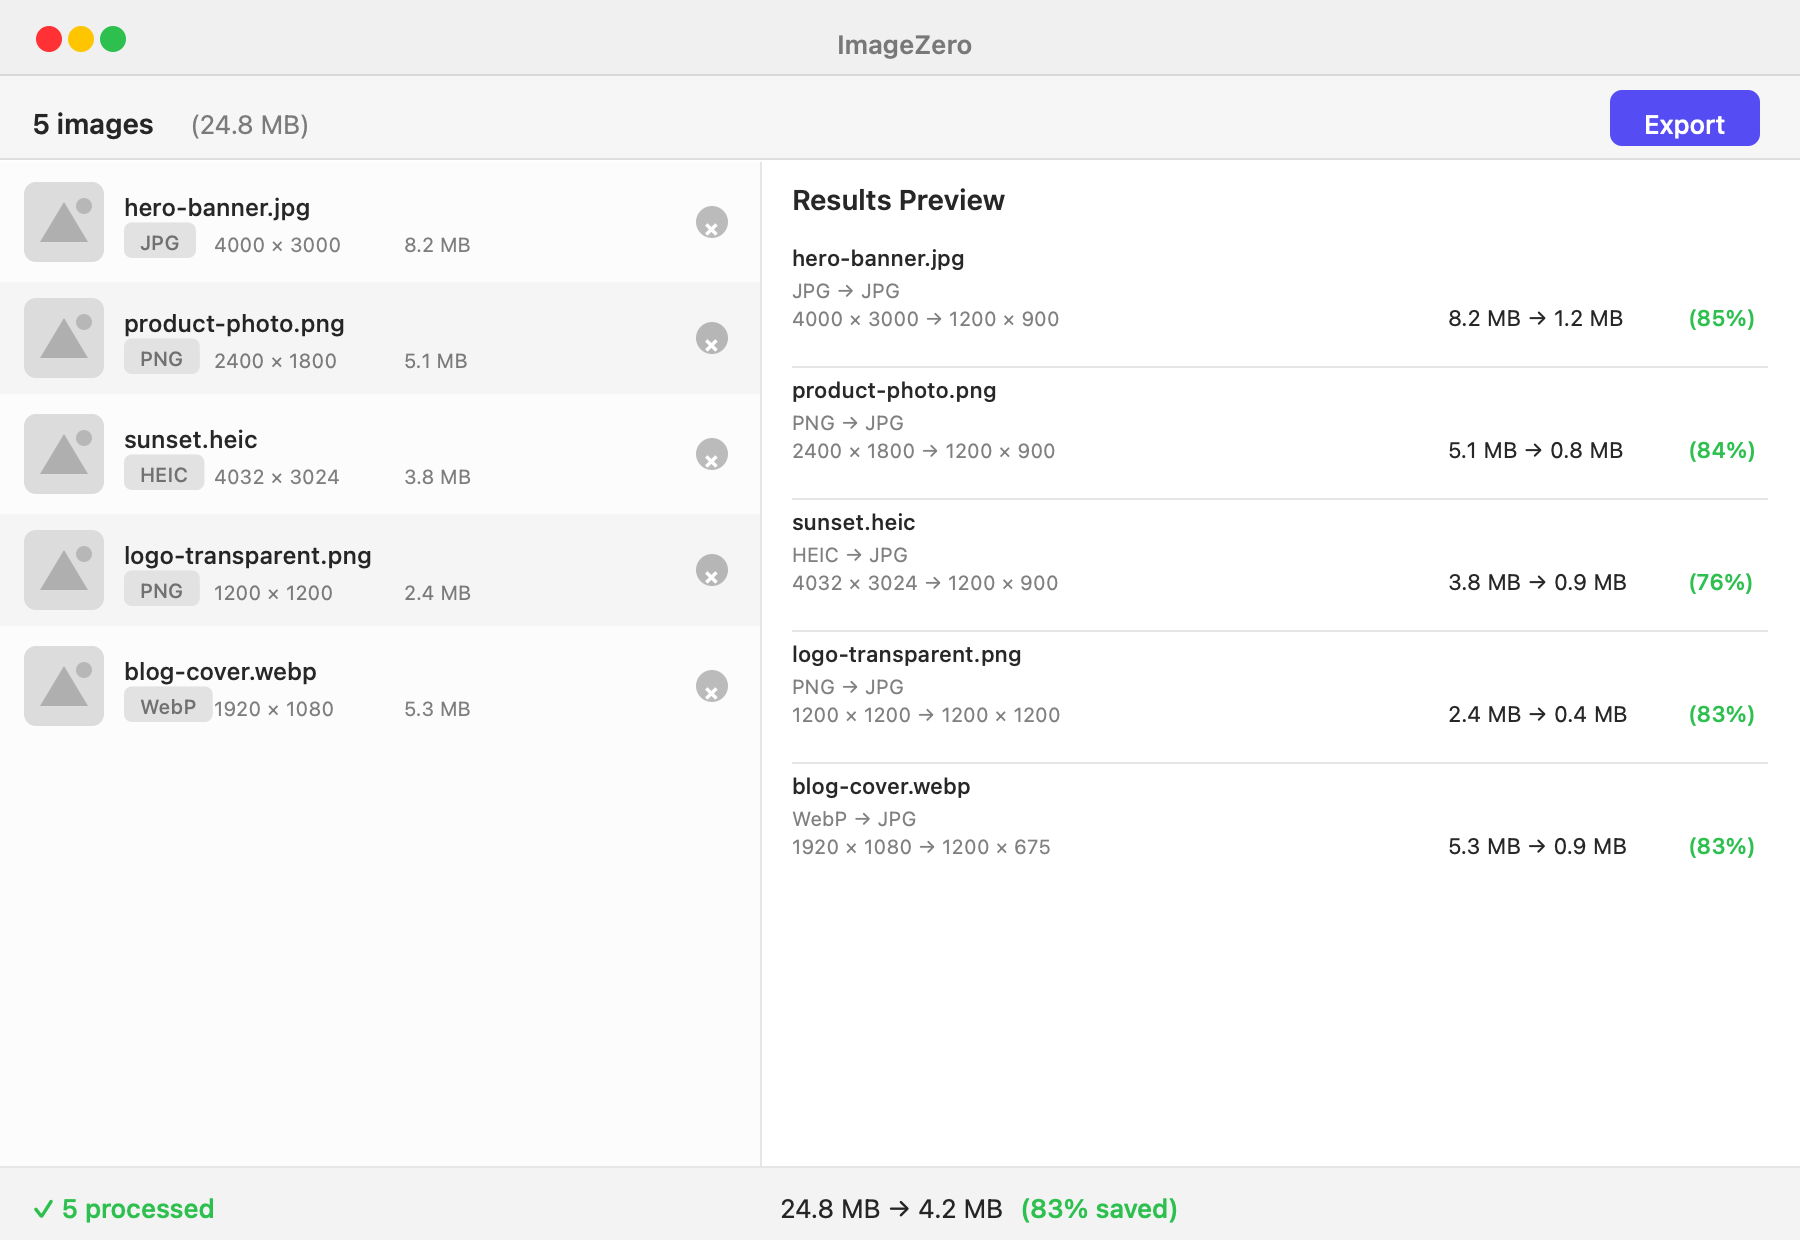Click the HEIC format badge
The height and width of the screenshot is (1240, 1800).
pos(164,474)
